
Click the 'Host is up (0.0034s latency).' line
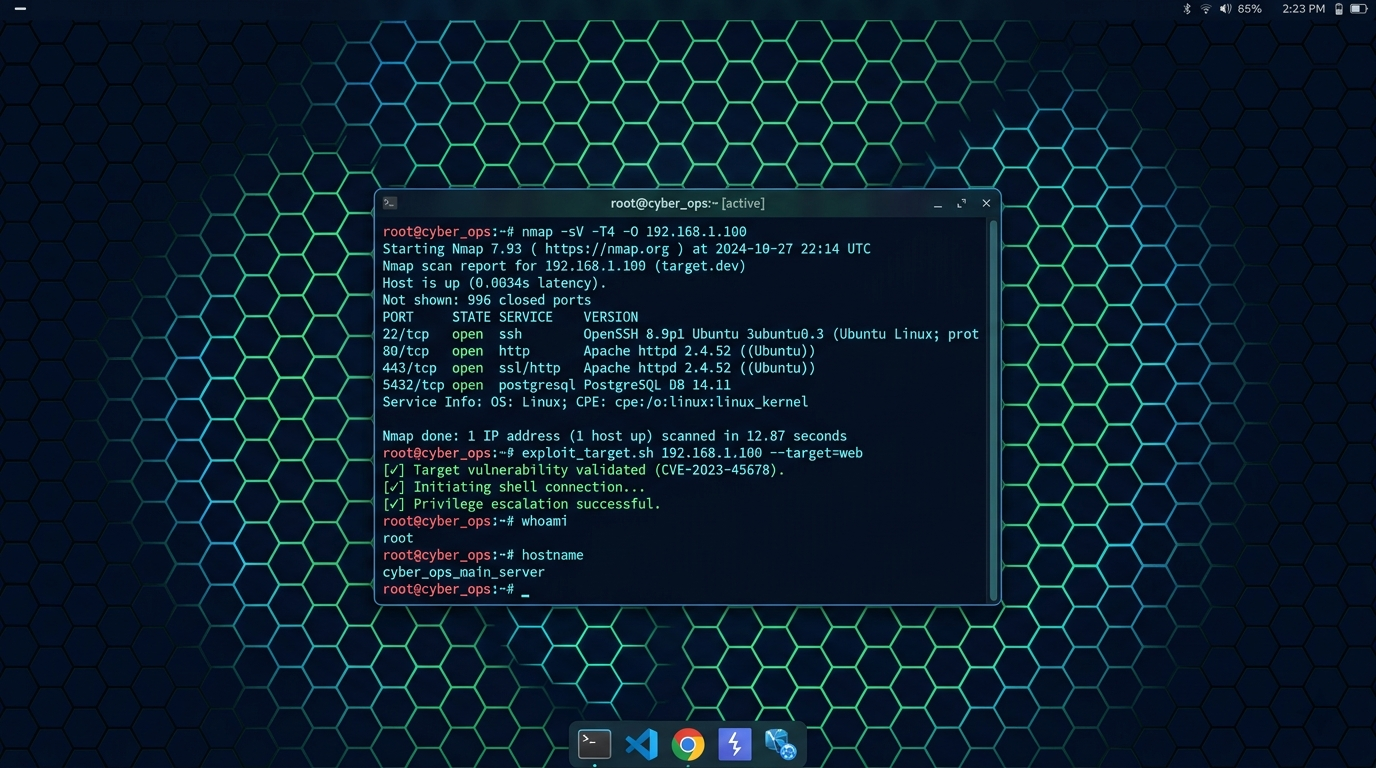494,283
